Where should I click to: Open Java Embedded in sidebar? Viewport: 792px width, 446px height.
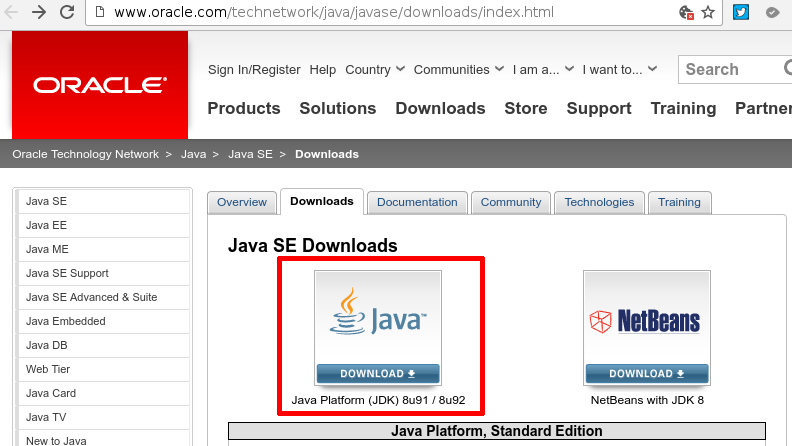click(104, 321)
